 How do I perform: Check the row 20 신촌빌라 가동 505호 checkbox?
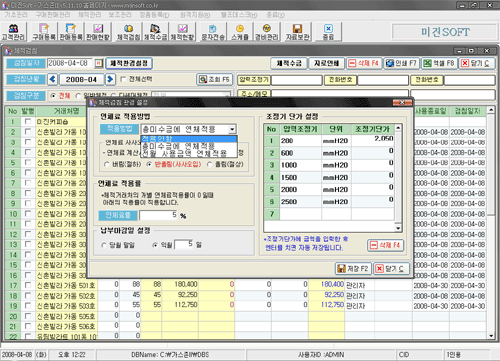tap(28, 316)
